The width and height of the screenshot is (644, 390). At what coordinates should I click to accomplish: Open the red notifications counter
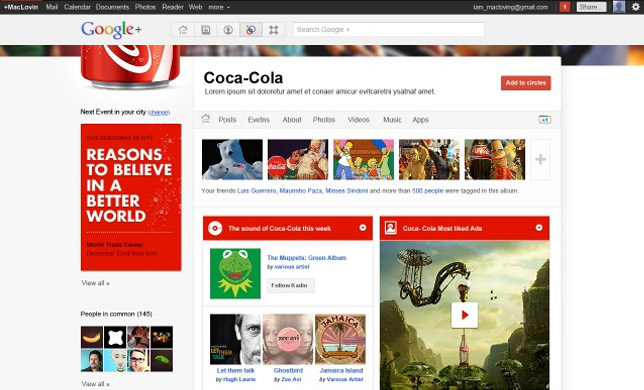pos(565,7)
